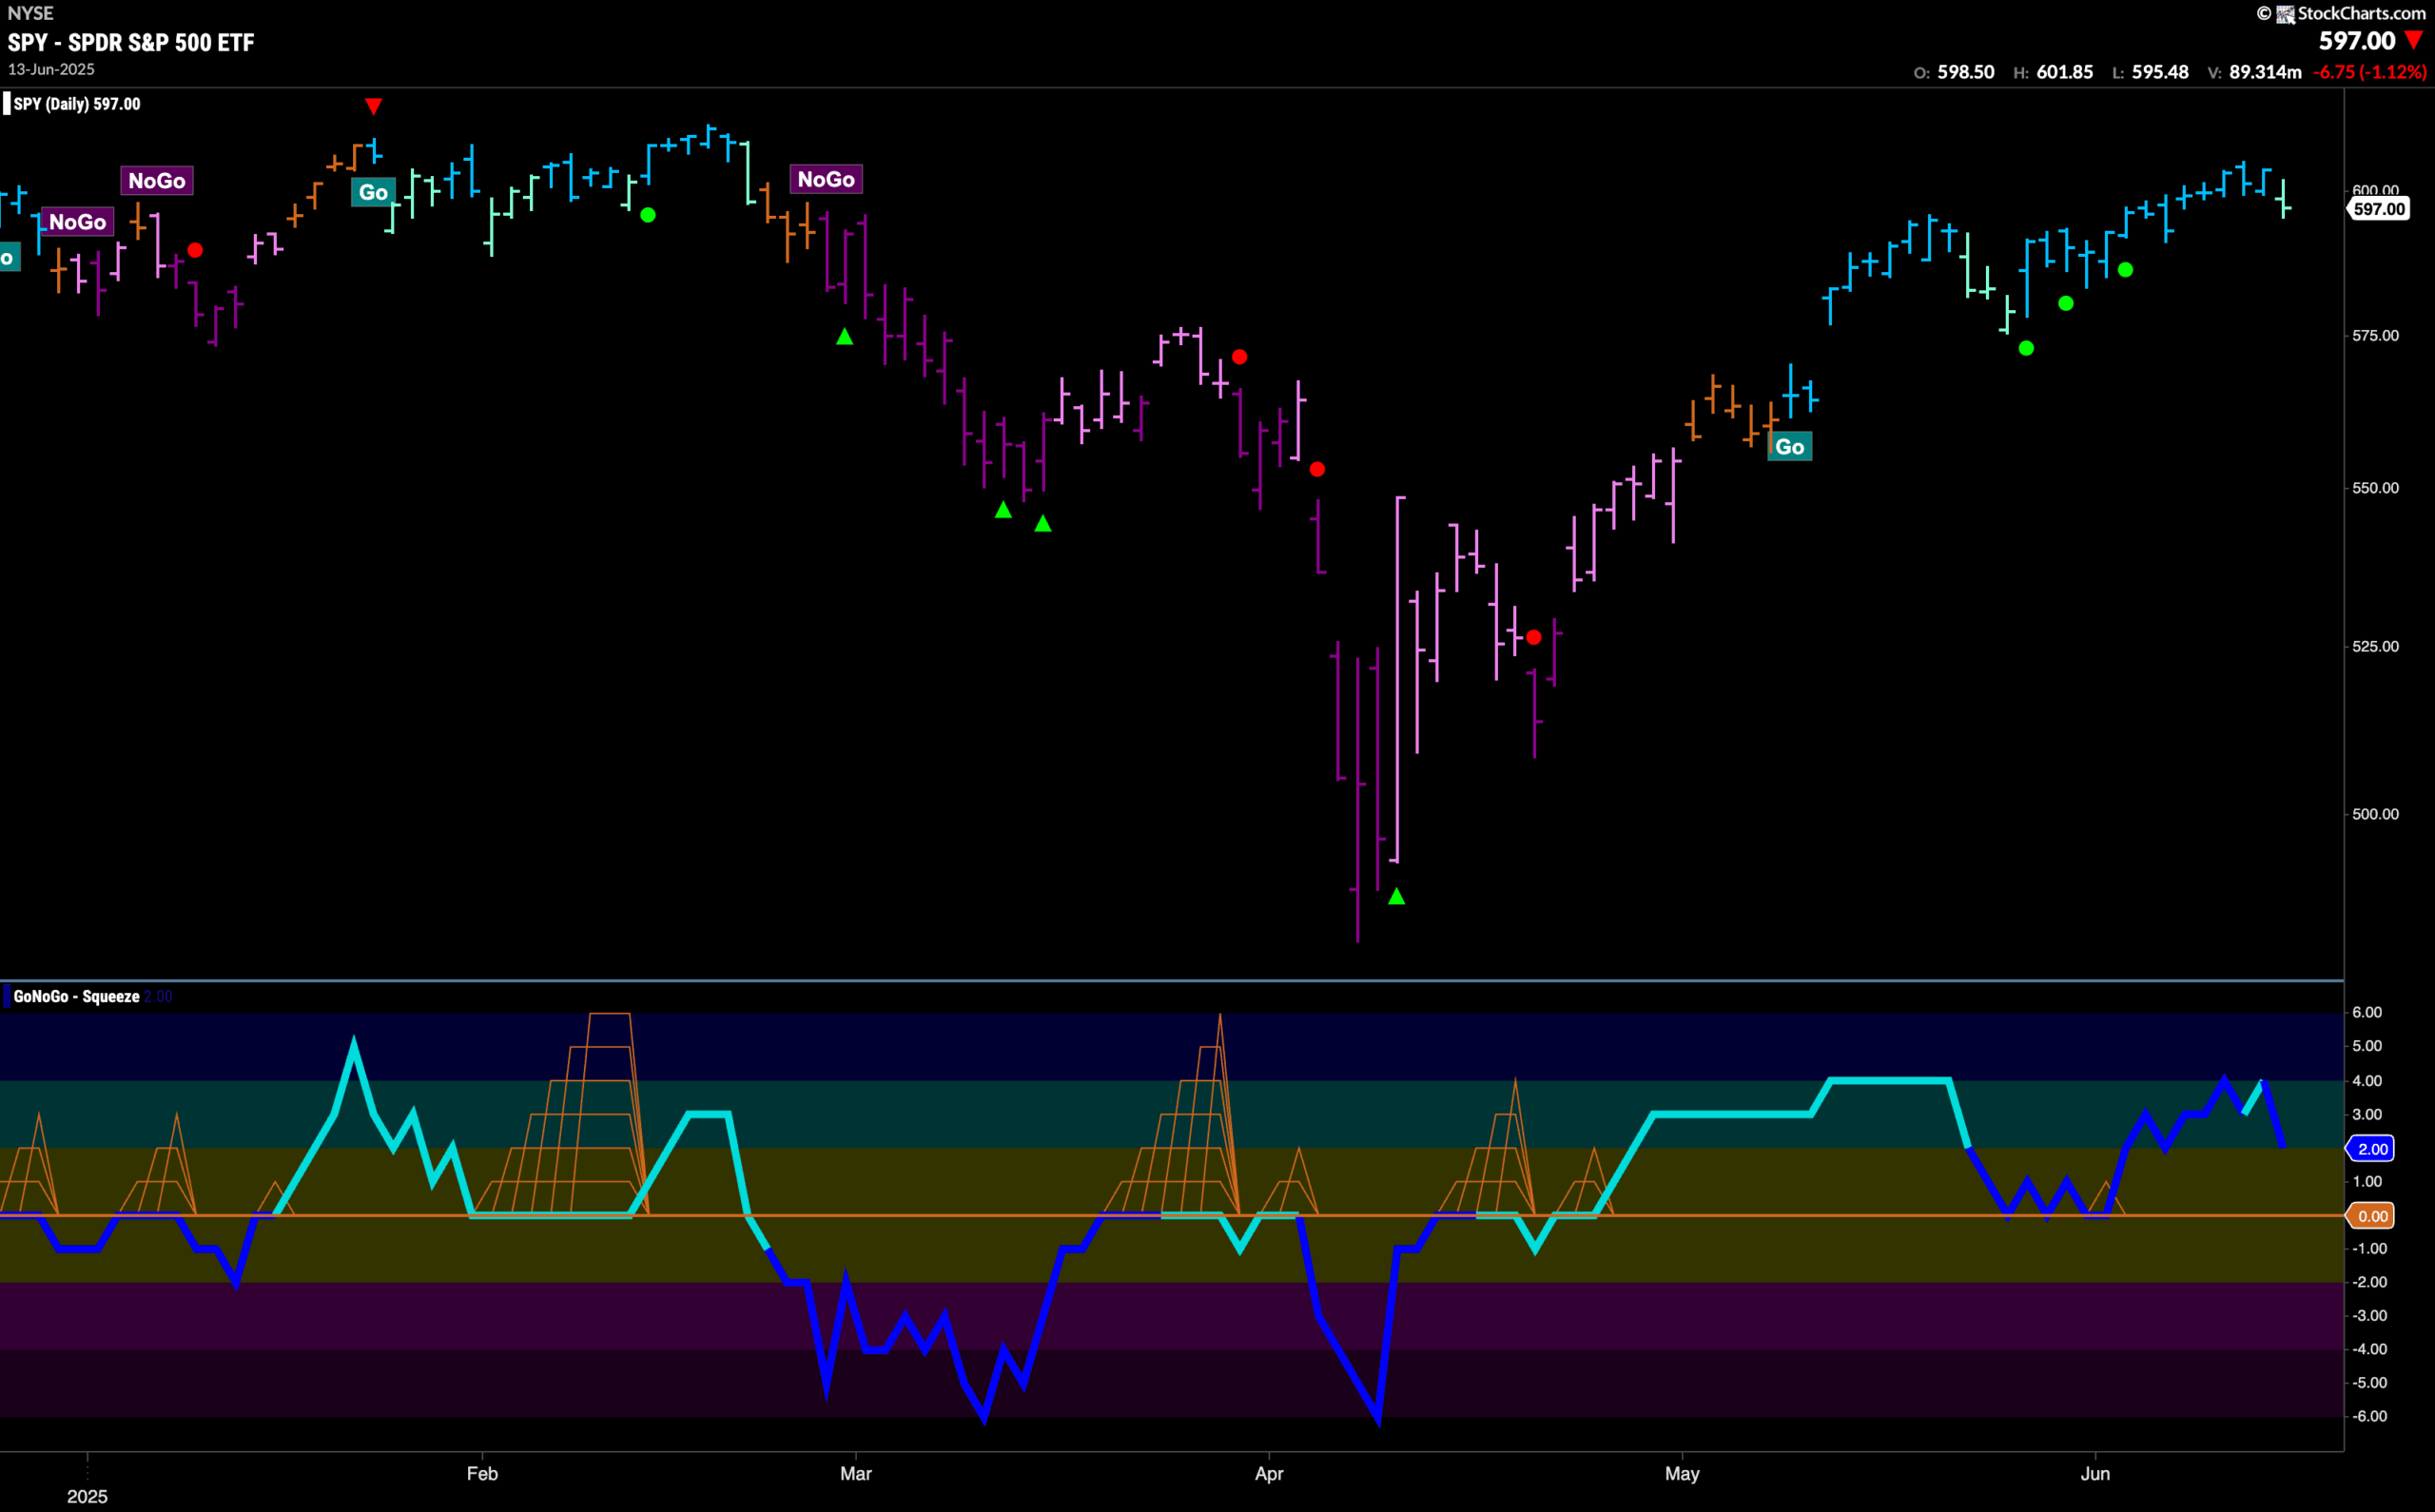The image size is (2435, 1512).
Task: Click the V: 89.314m volume value
Action: pos(2254,72)
